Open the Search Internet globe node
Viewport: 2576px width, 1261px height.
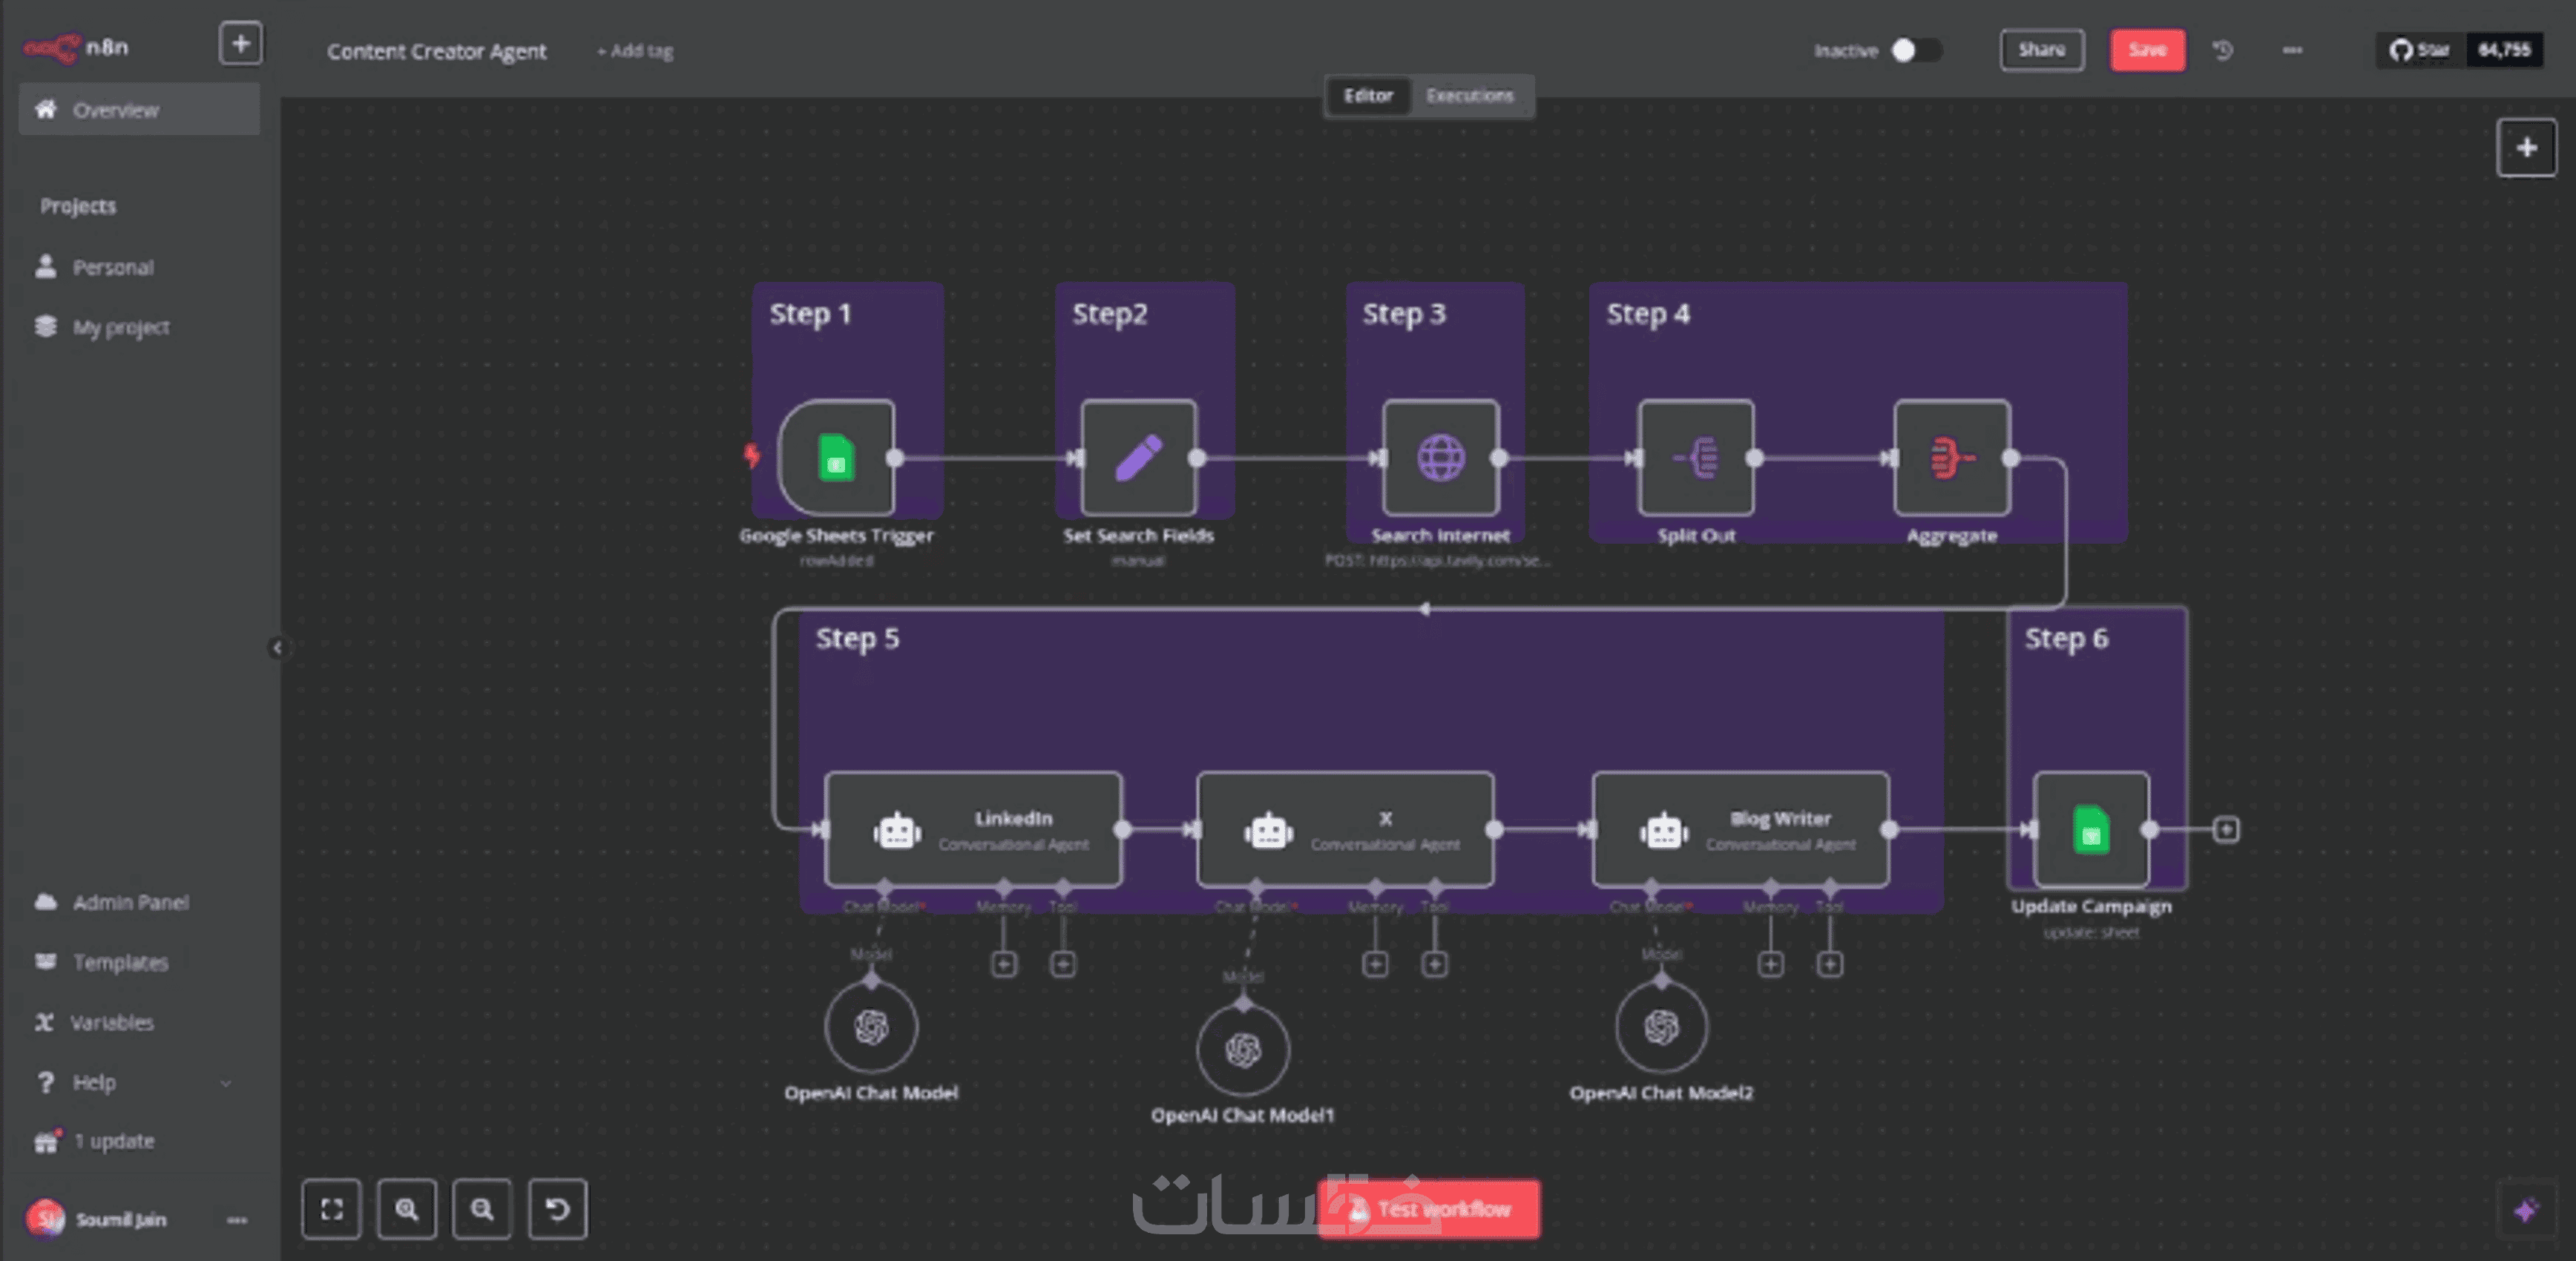click(1440, 458)
